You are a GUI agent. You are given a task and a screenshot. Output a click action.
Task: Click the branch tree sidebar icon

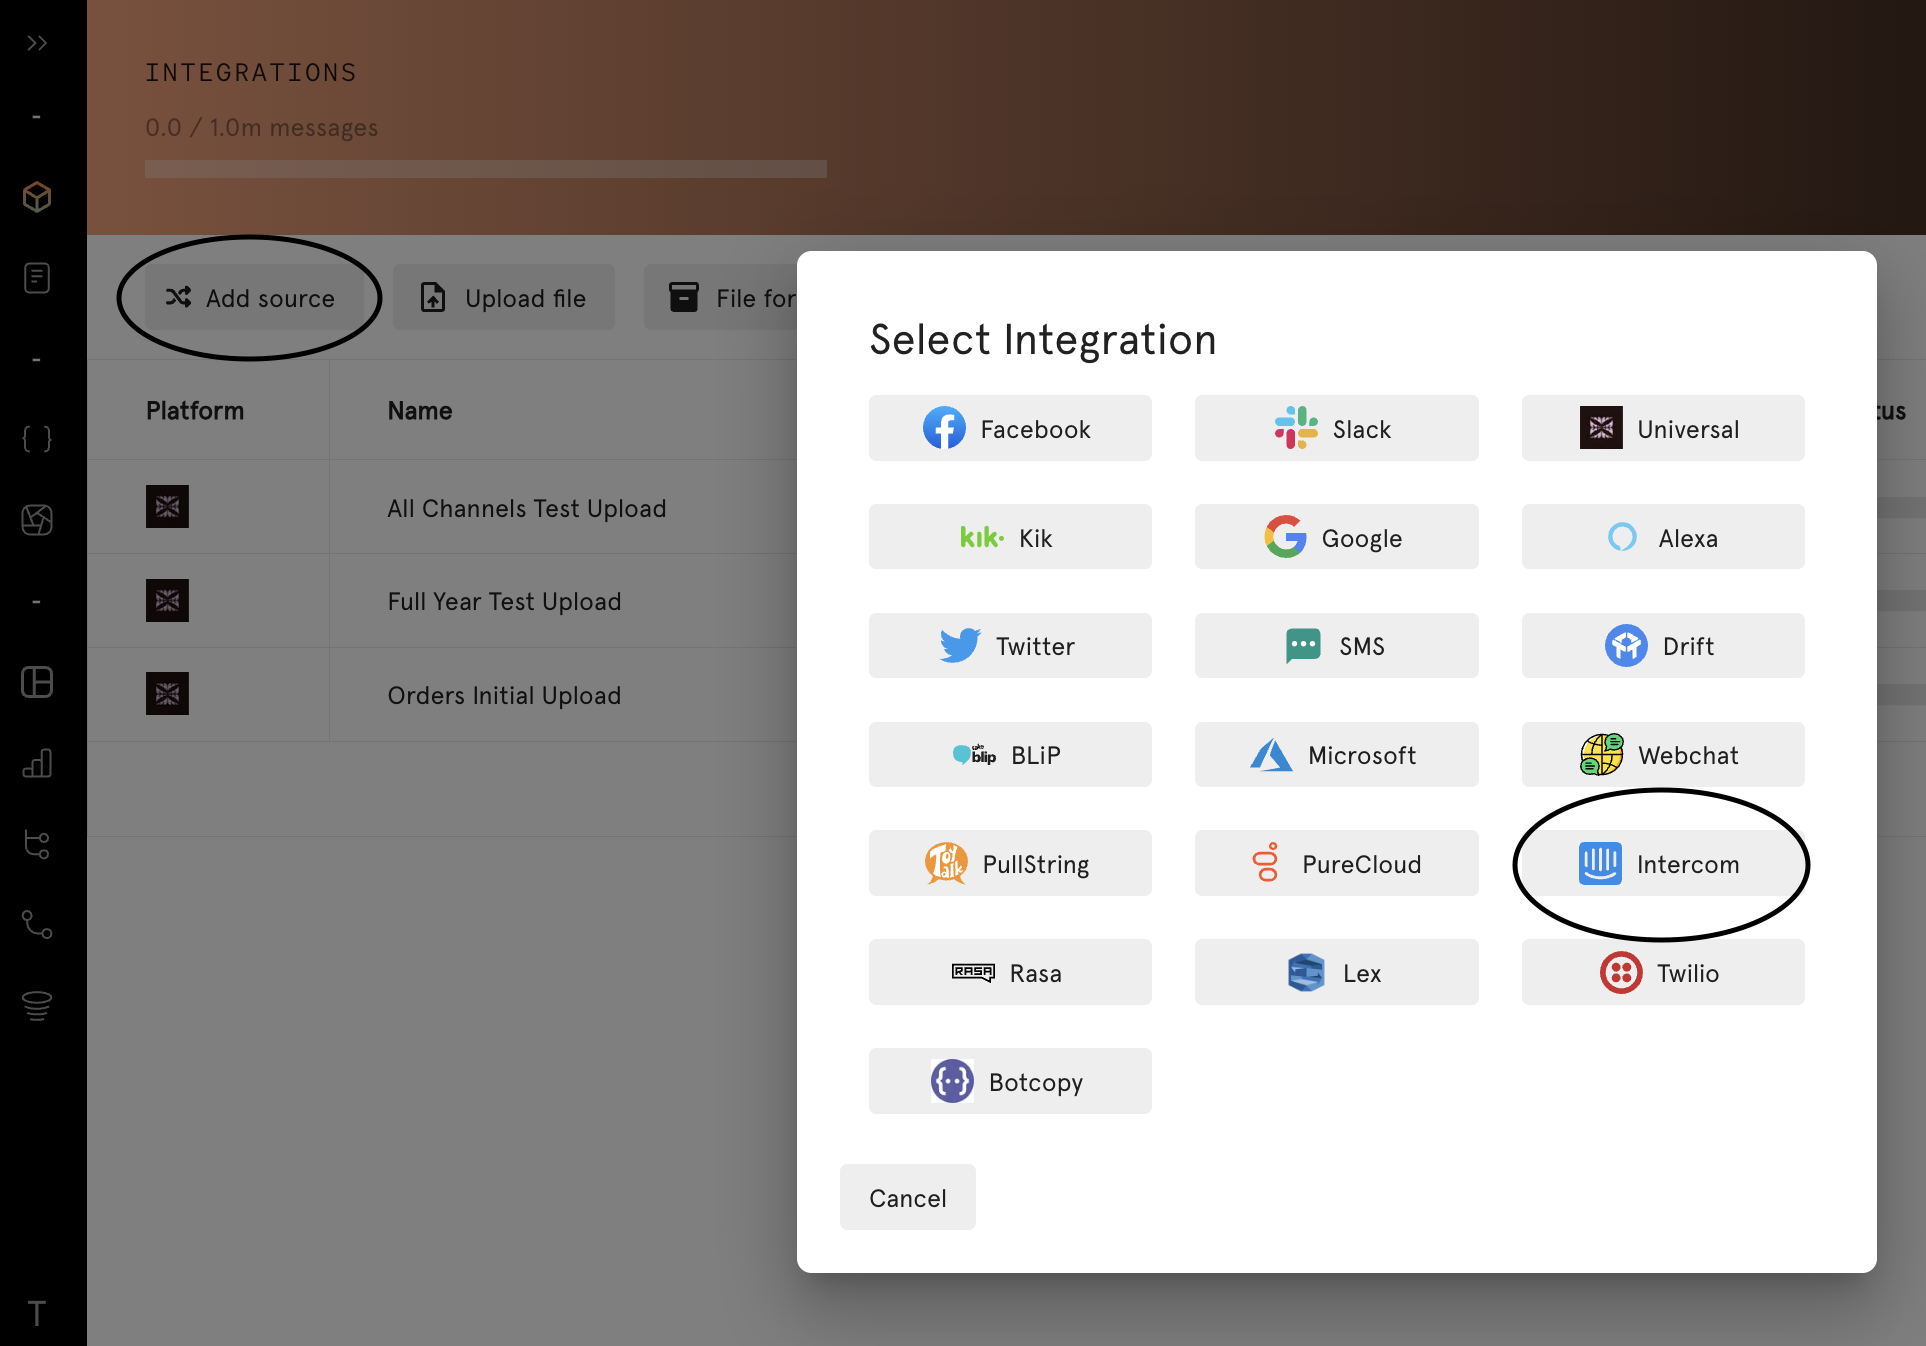pyautogui.click(x=37, y=845)
